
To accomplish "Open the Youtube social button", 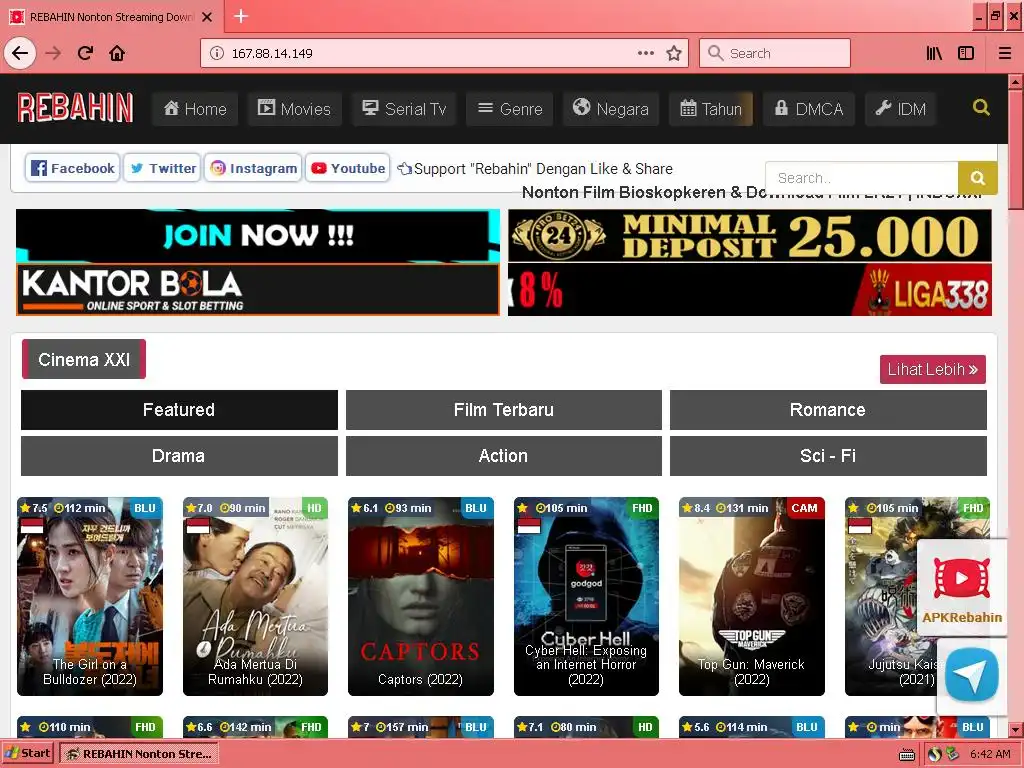I will click(x=347, y=168).
